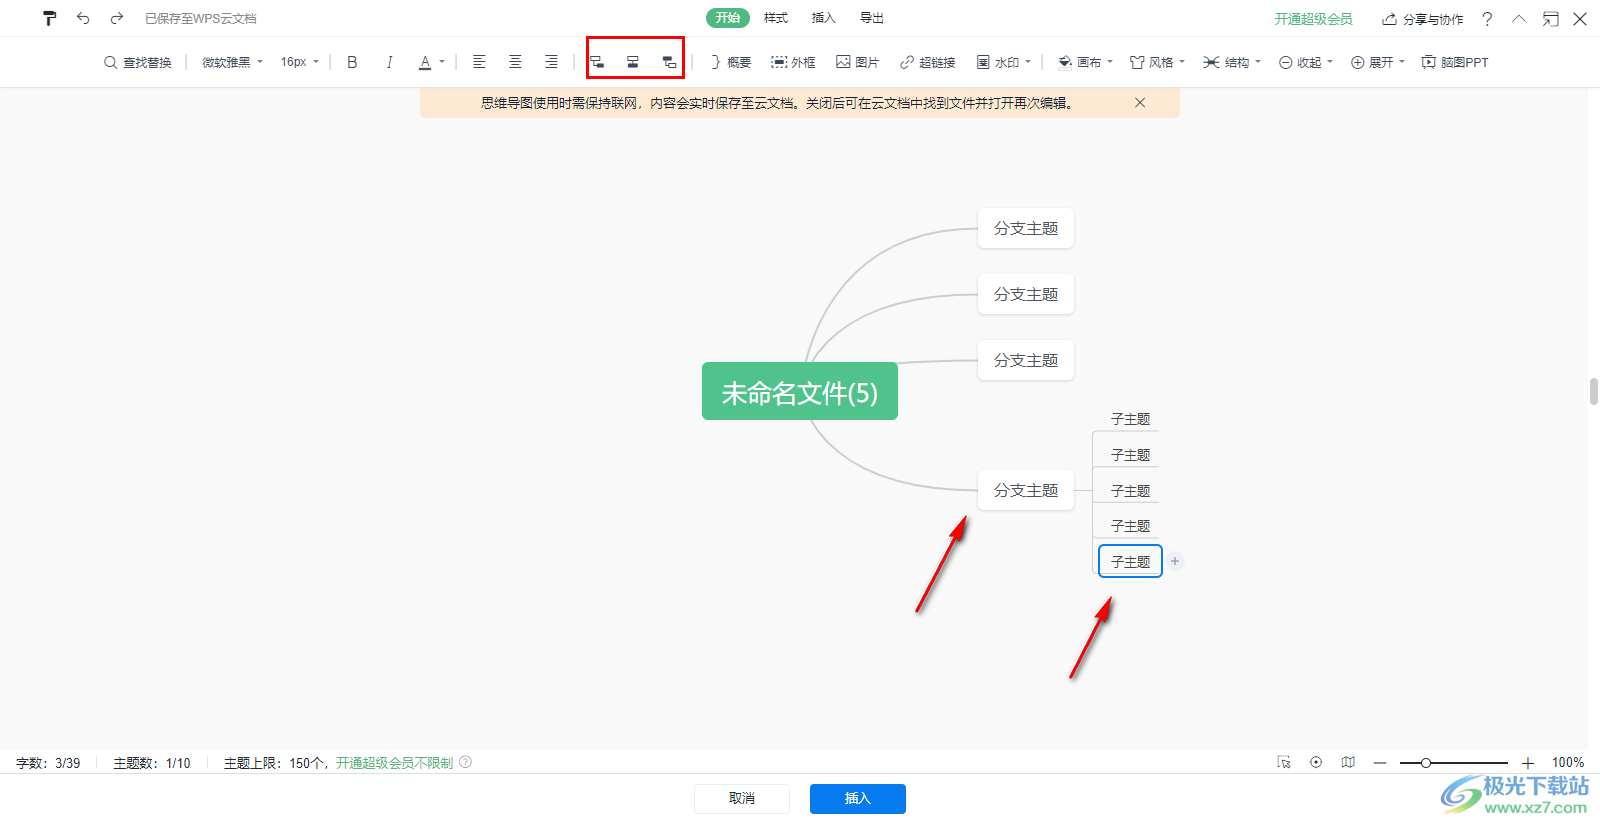Zoom out with the minus icon

1380,763
